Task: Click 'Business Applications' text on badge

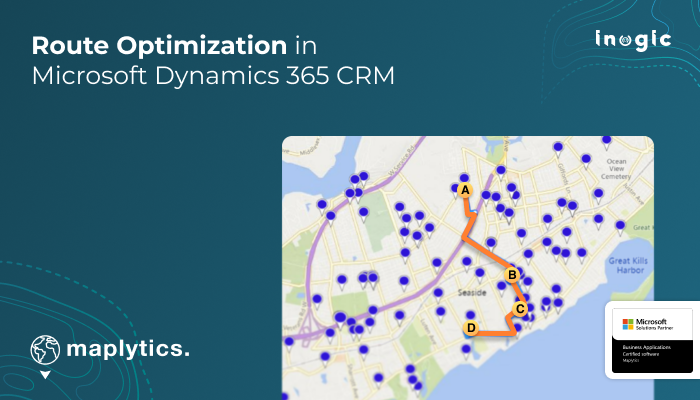Action: coord(646,347)
